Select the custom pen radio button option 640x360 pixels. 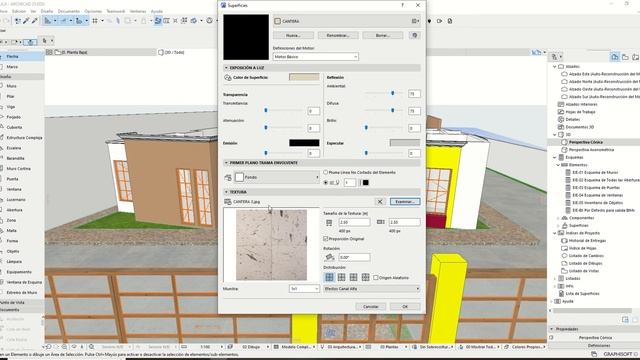(x=326, y=183)
